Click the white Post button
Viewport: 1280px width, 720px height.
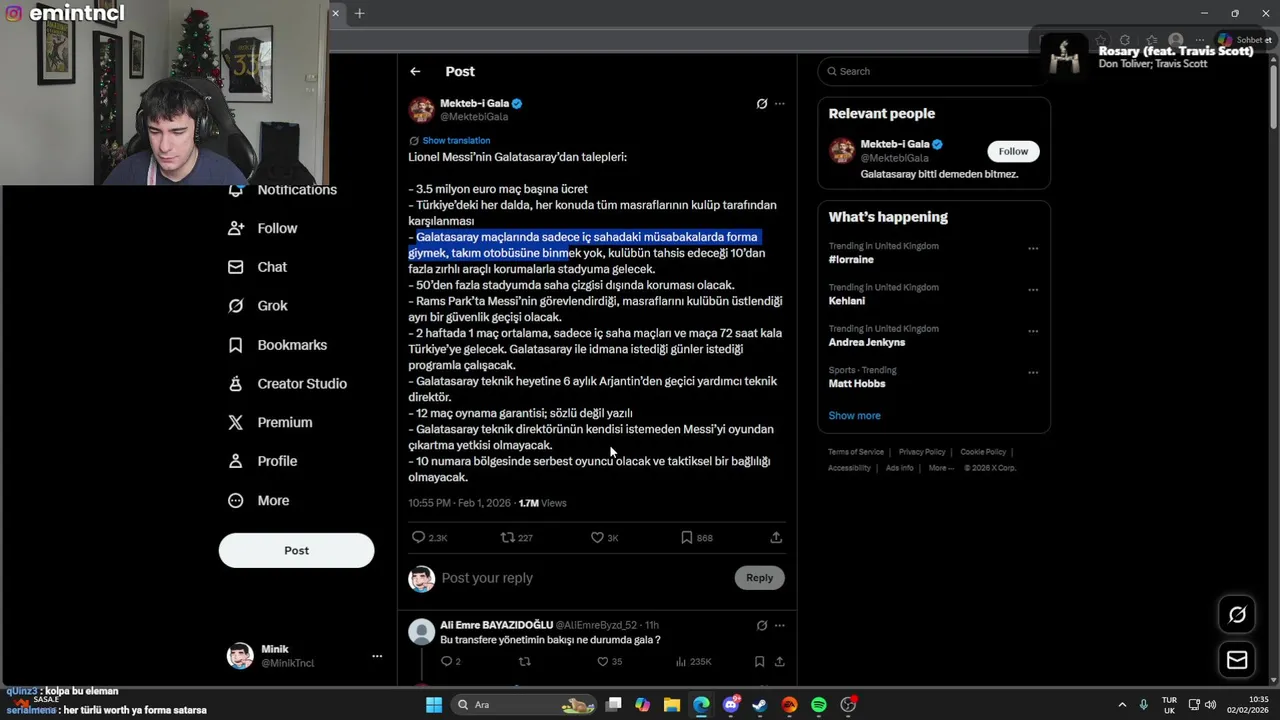(296, 550)
